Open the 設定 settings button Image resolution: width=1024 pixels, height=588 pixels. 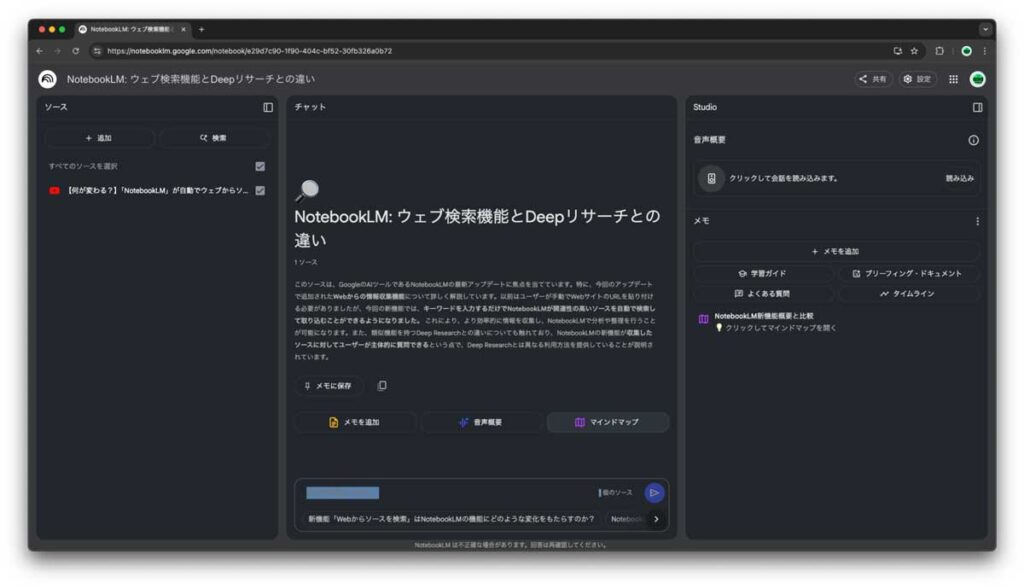(x=917, y=79)
